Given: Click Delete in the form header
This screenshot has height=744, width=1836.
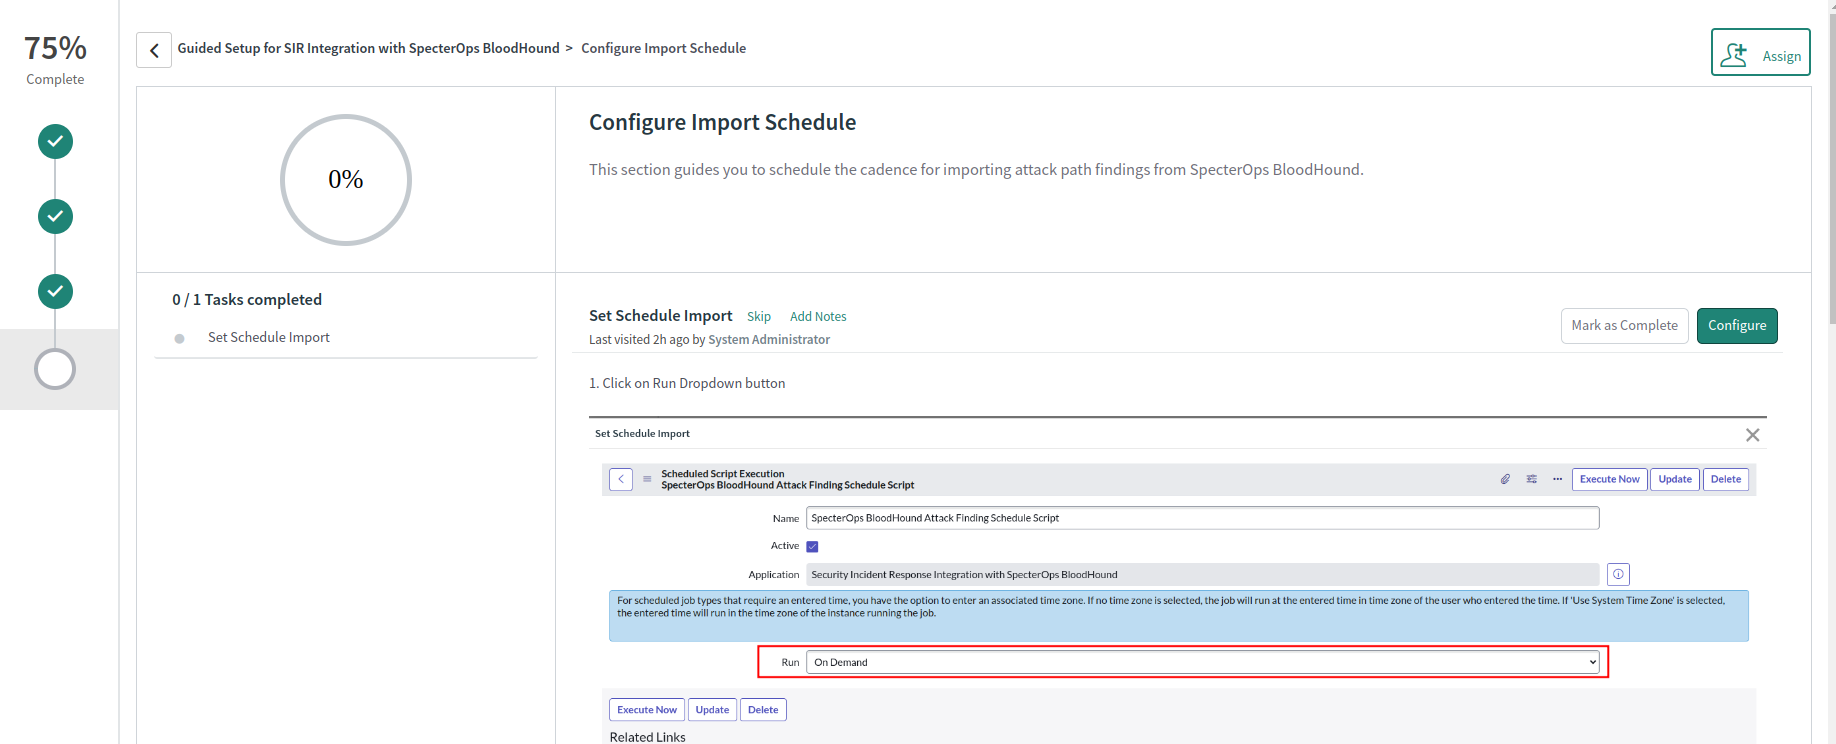Looking at the screenshot, I should (x=1726, y=479).
